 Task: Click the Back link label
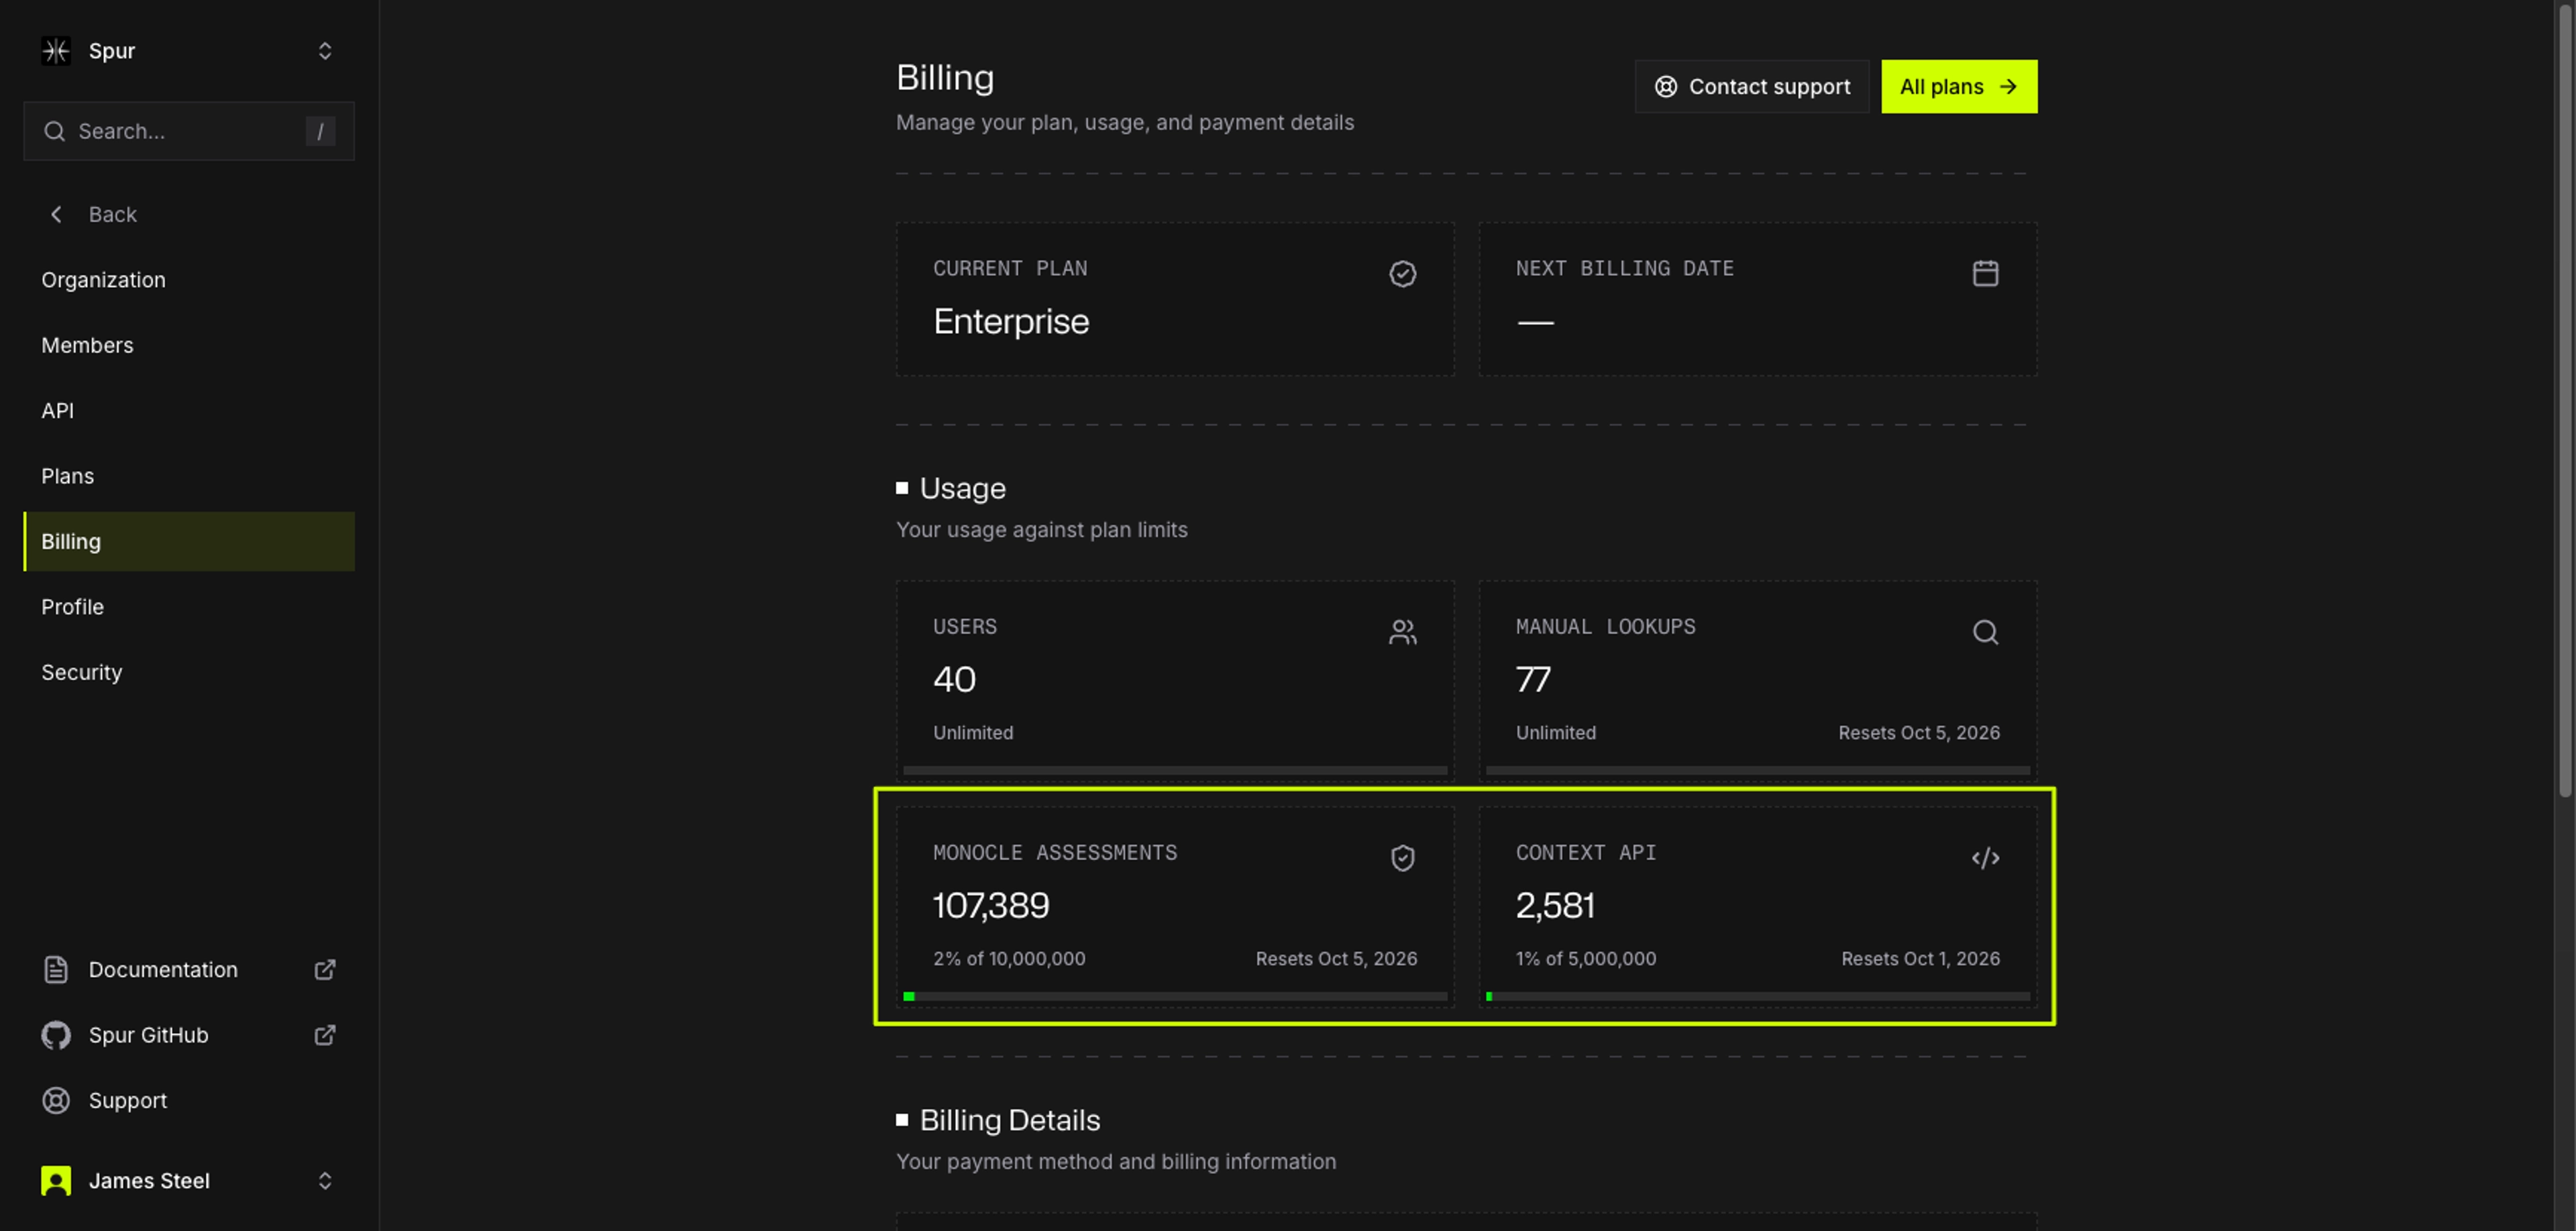[112, 214]
